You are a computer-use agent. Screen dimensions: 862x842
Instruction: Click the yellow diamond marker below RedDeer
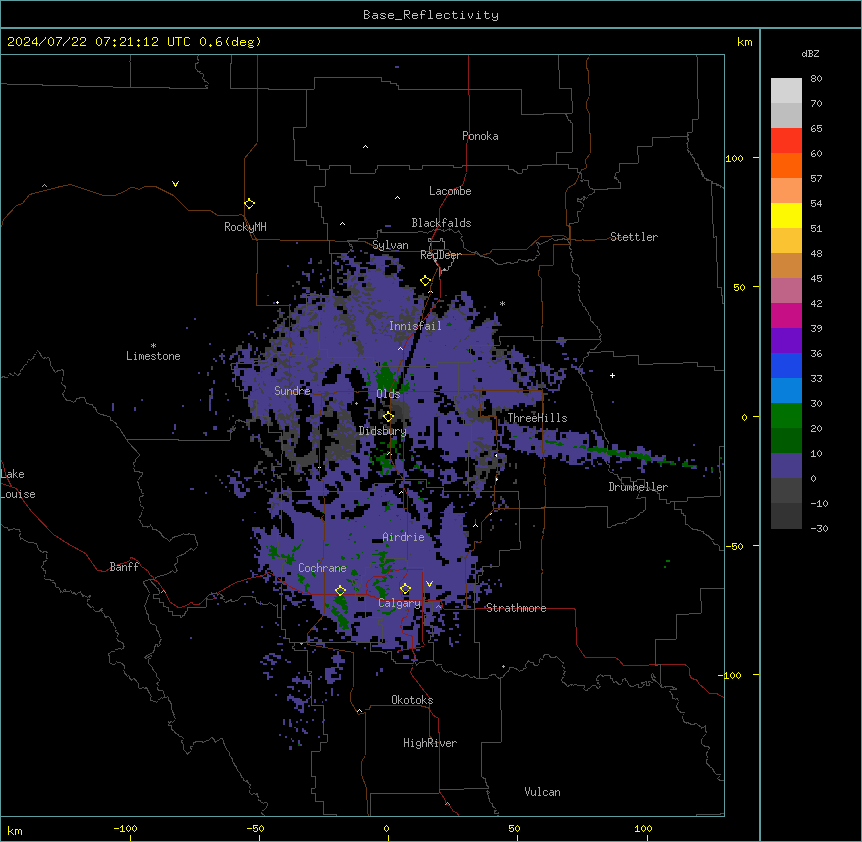click(426, 281)
